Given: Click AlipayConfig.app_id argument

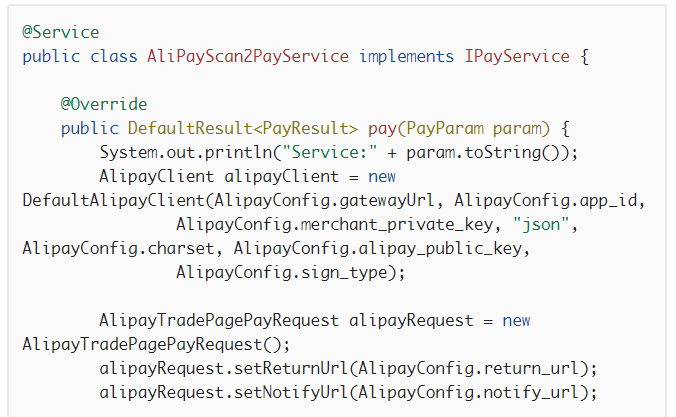Looking at the screenshot, I should click(545, 201).
